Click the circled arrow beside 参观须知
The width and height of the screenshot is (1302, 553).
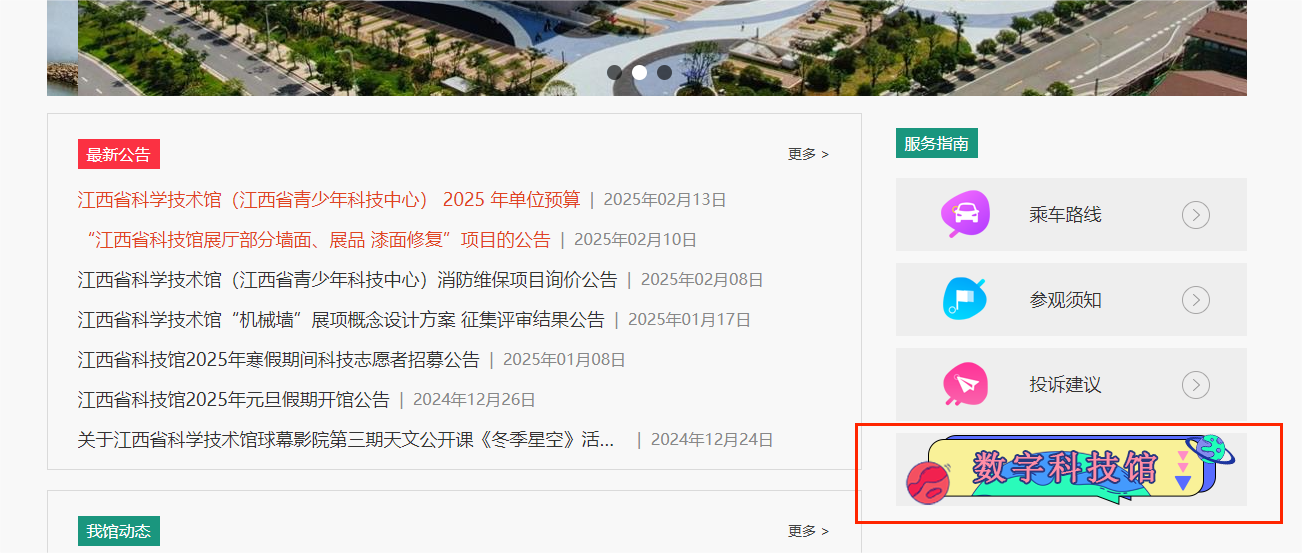coord(1196,300)
